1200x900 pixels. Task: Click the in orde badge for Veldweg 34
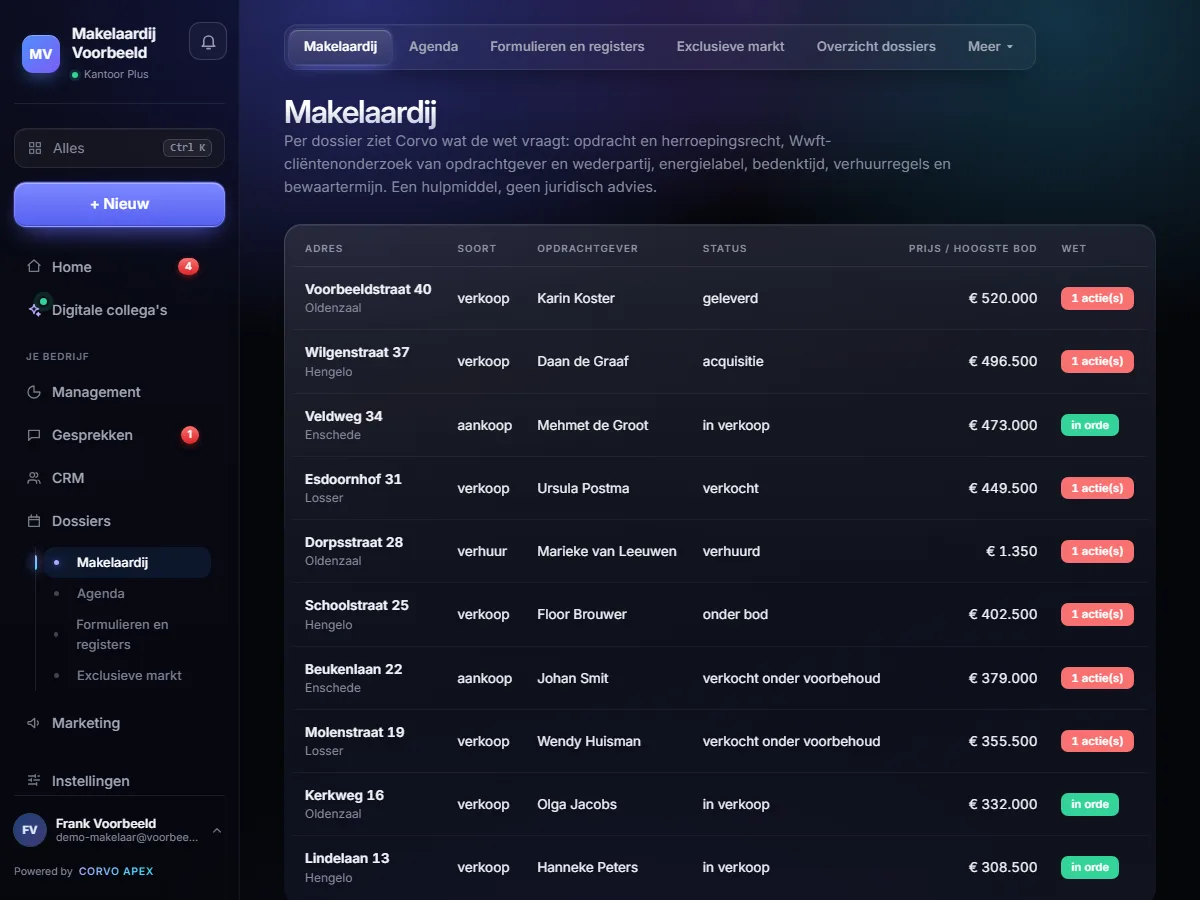[1090, 425]
